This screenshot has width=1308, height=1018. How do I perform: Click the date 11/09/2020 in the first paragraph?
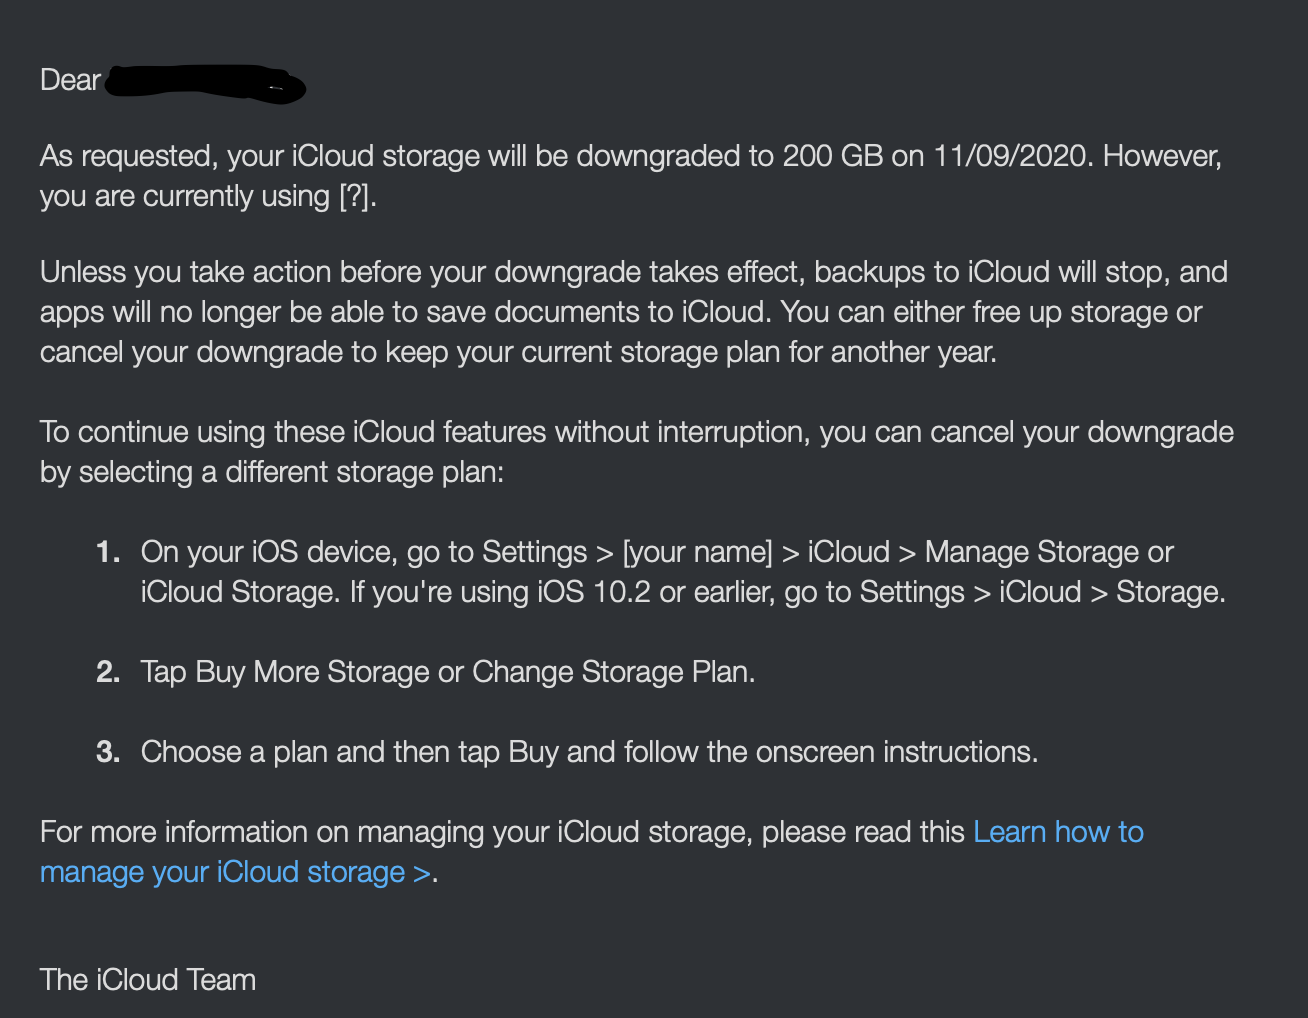tap(1009, 156)
